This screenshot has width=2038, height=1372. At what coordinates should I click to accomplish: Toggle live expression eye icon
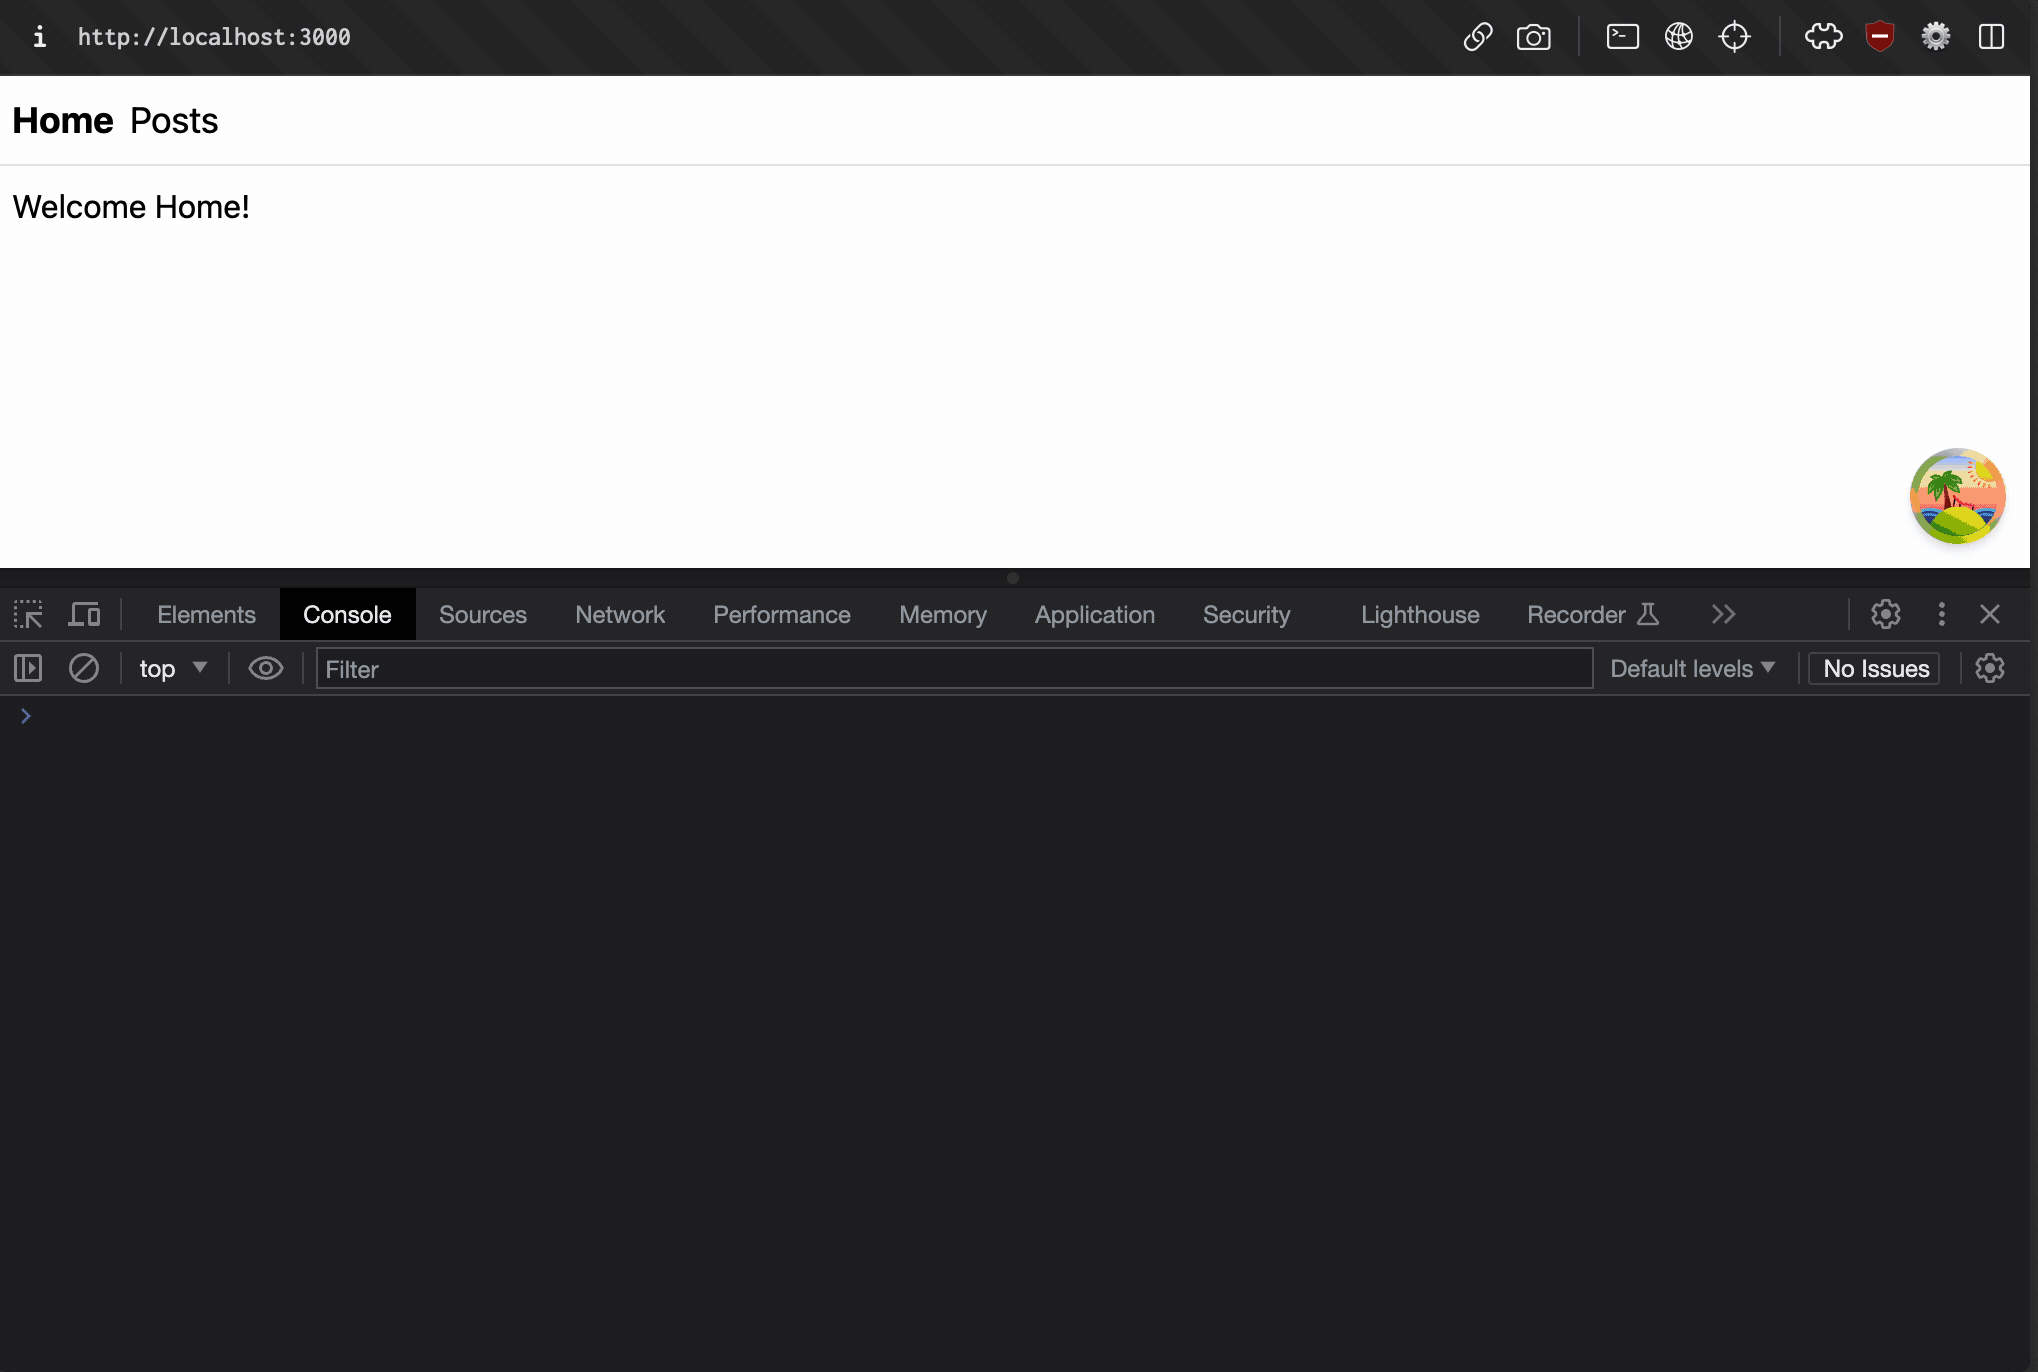coord(266,668)
